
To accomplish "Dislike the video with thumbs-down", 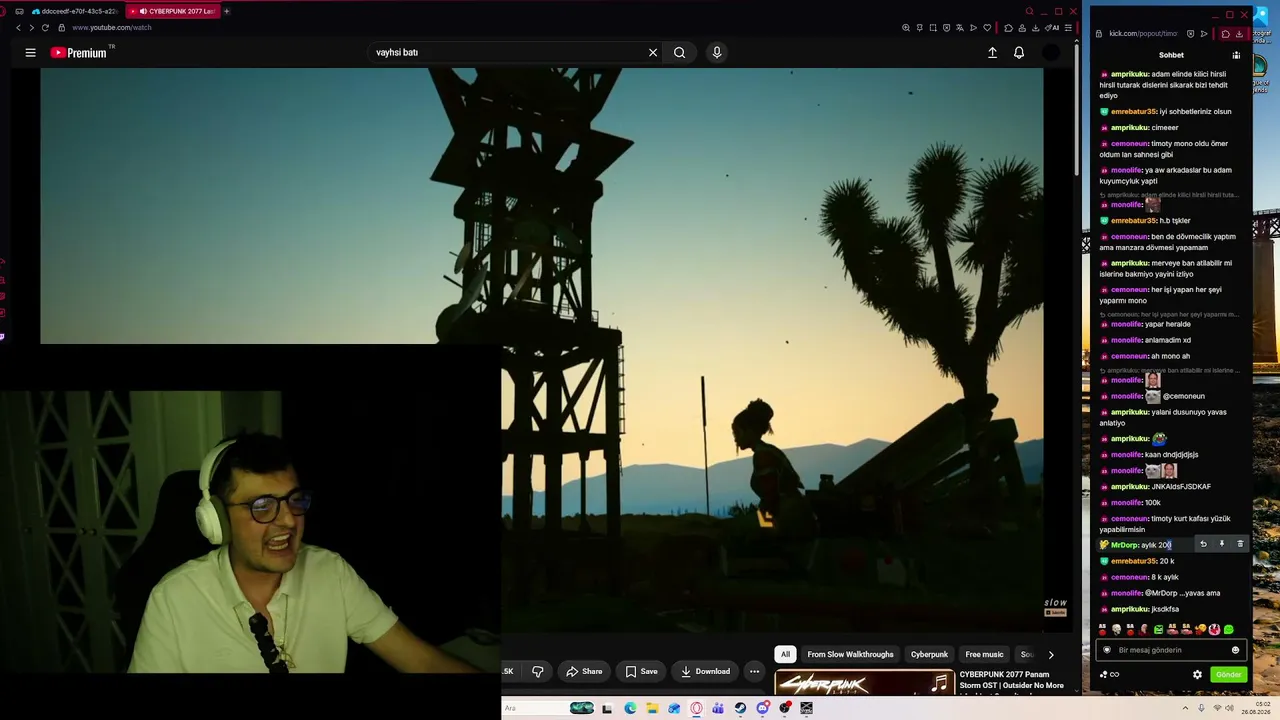I will tap(537, 671).
